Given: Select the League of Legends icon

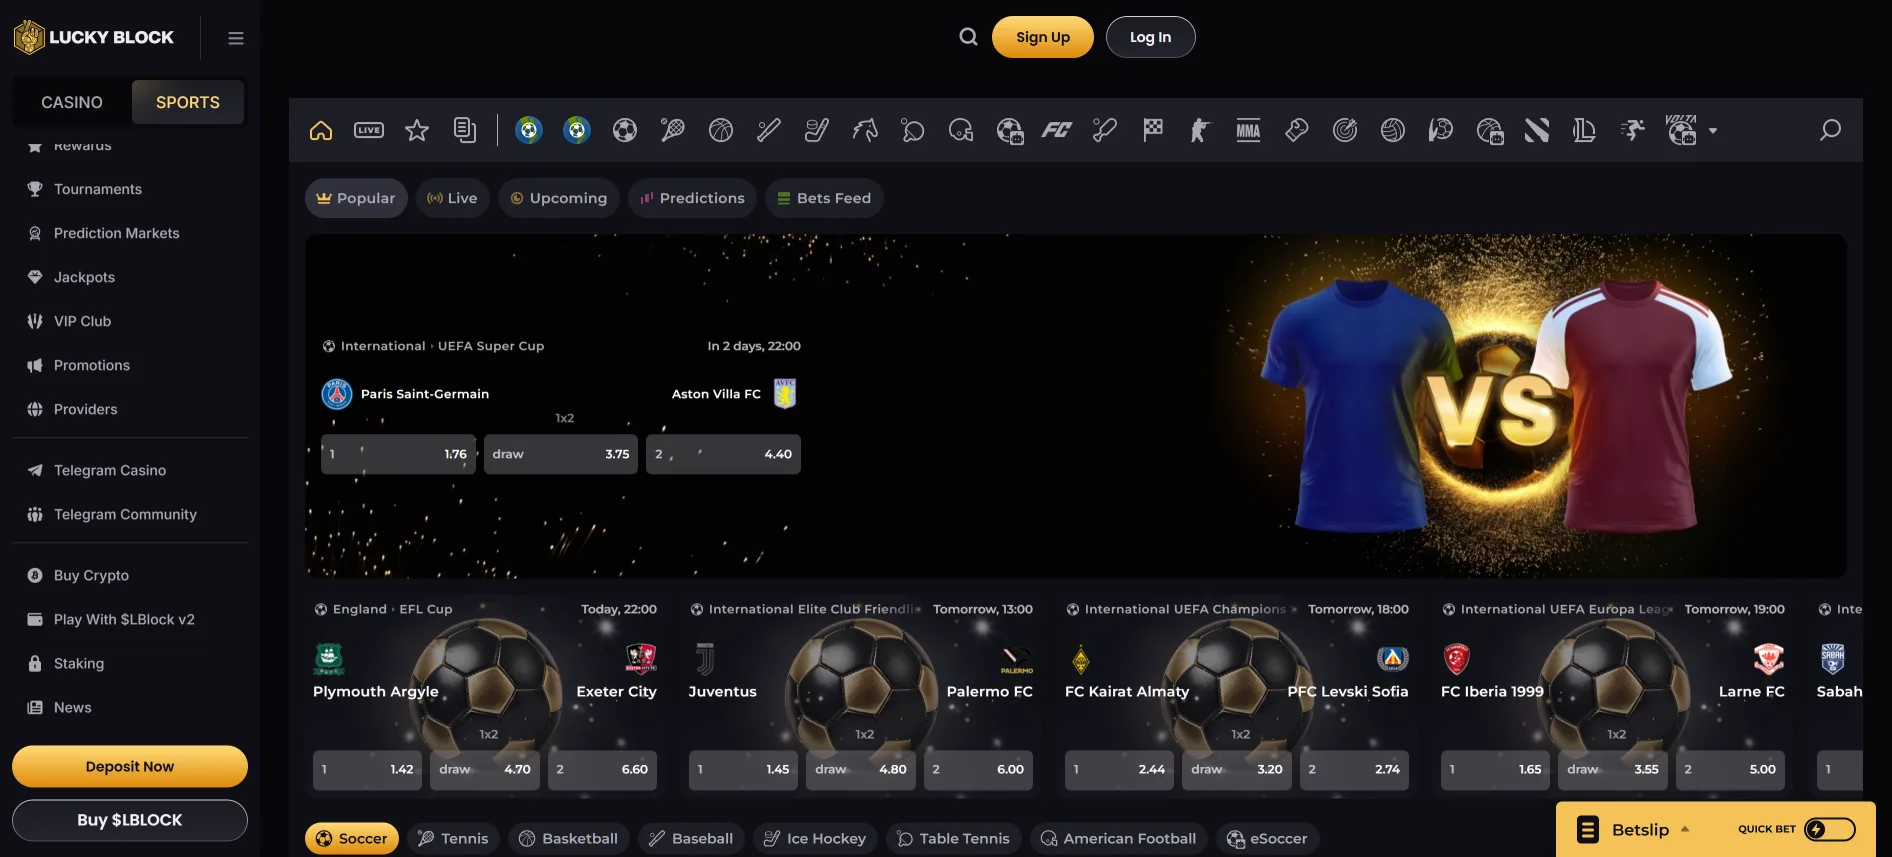Looking at the screenshot, I should coord(1585,130).
